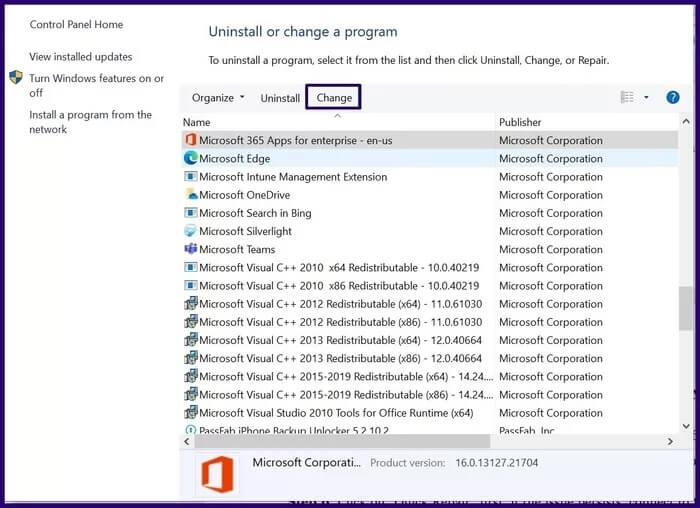
Task: Click the horizontal scrollbar thumb
Action: click(x=342, y=441)
